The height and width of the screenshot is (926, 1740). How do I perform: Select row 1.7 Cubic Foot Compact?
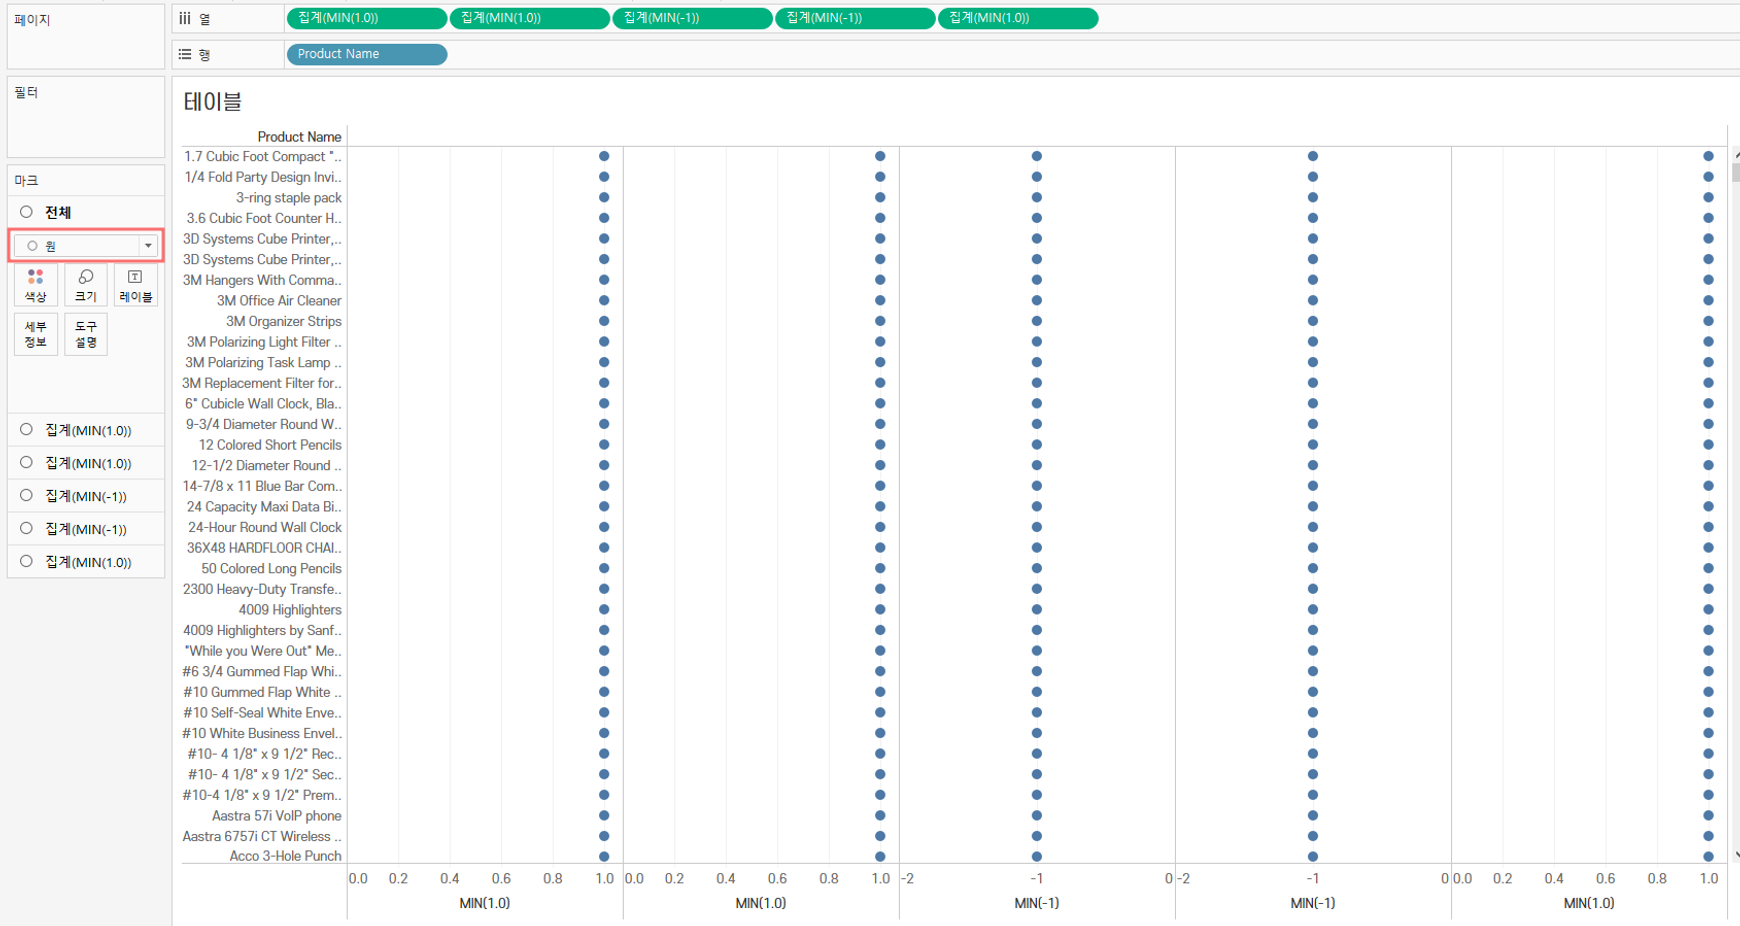pyautogui.click(x=263, y=156)
